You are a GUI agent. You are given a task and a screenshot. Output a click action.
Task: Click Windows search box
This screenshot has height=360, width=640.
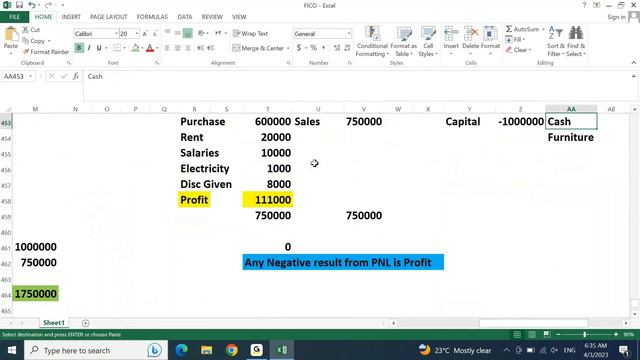[x=96, y=350]
